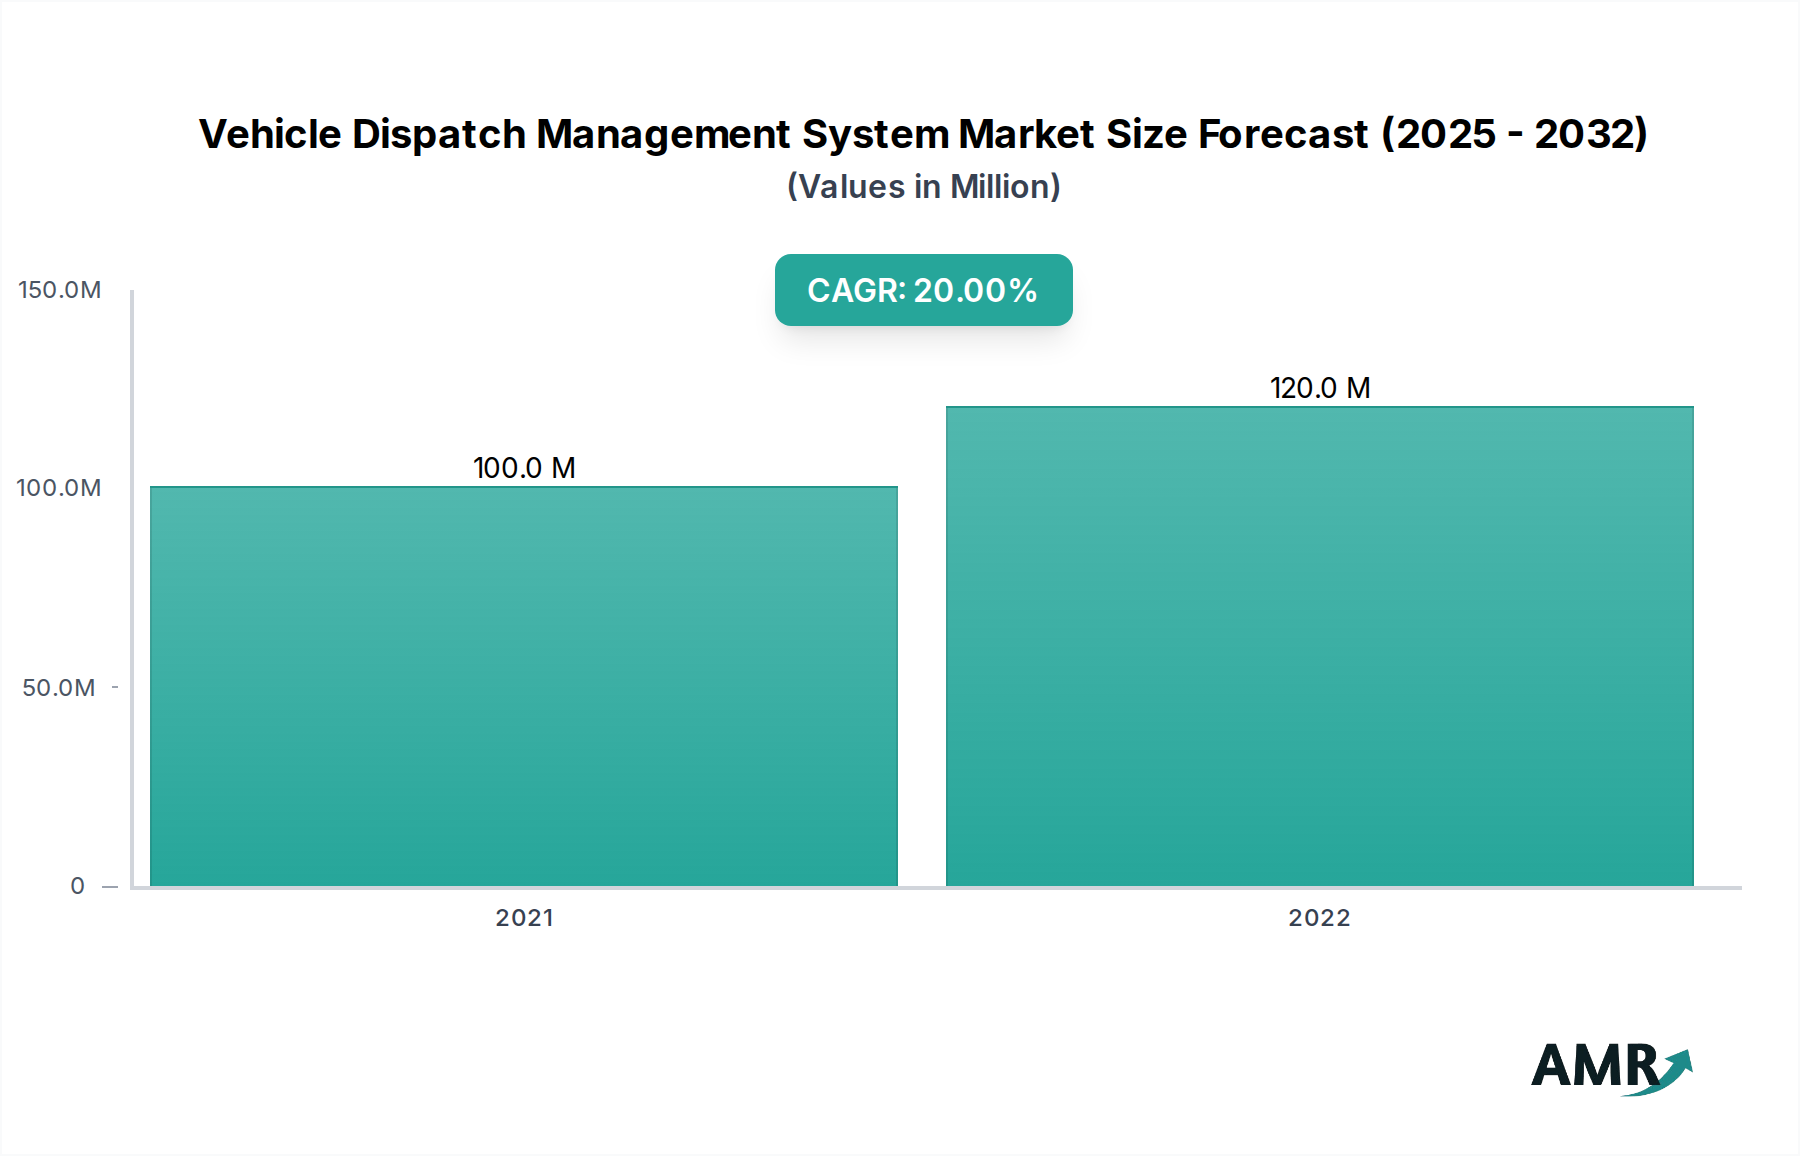Image resolution: width=1800 pixels, height=1156 pixels.
Task: Click the word Forecast in chart title
Action: click(x=1283, y=134)
